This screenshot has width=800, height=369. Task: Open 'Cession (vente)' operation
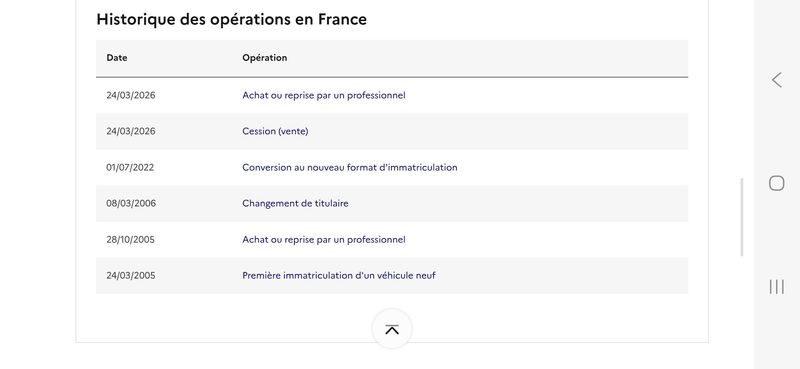tap(275, 131)
